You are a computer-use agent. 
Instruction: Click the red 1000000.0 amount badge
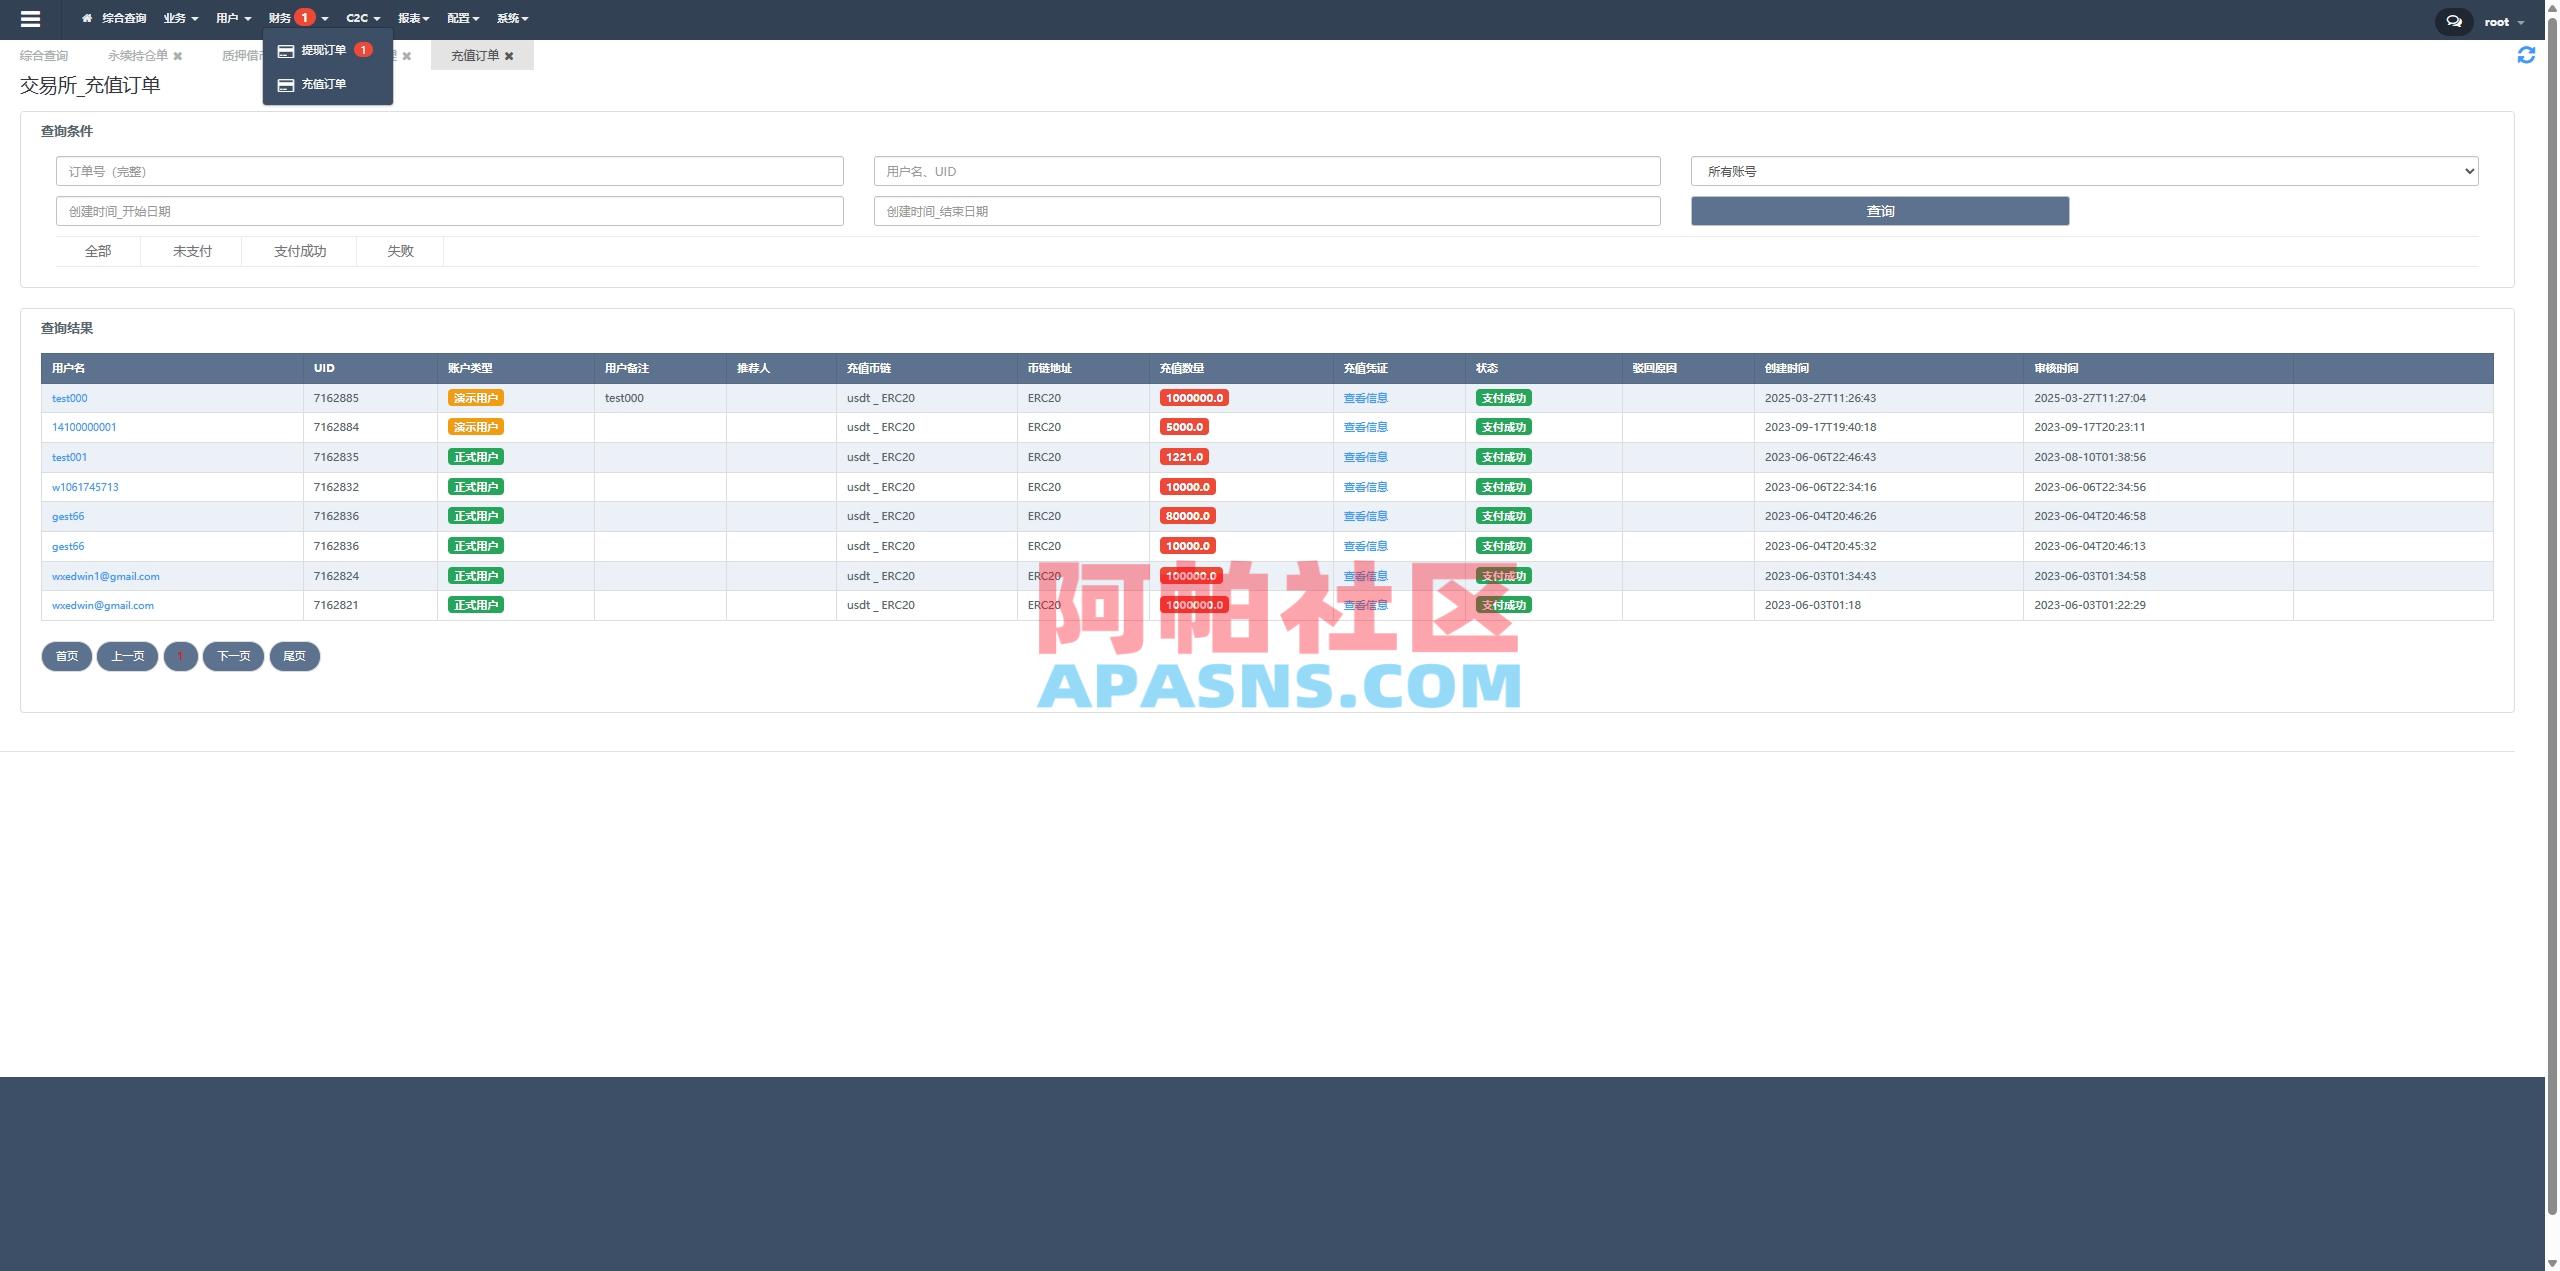pos(1196,397)
